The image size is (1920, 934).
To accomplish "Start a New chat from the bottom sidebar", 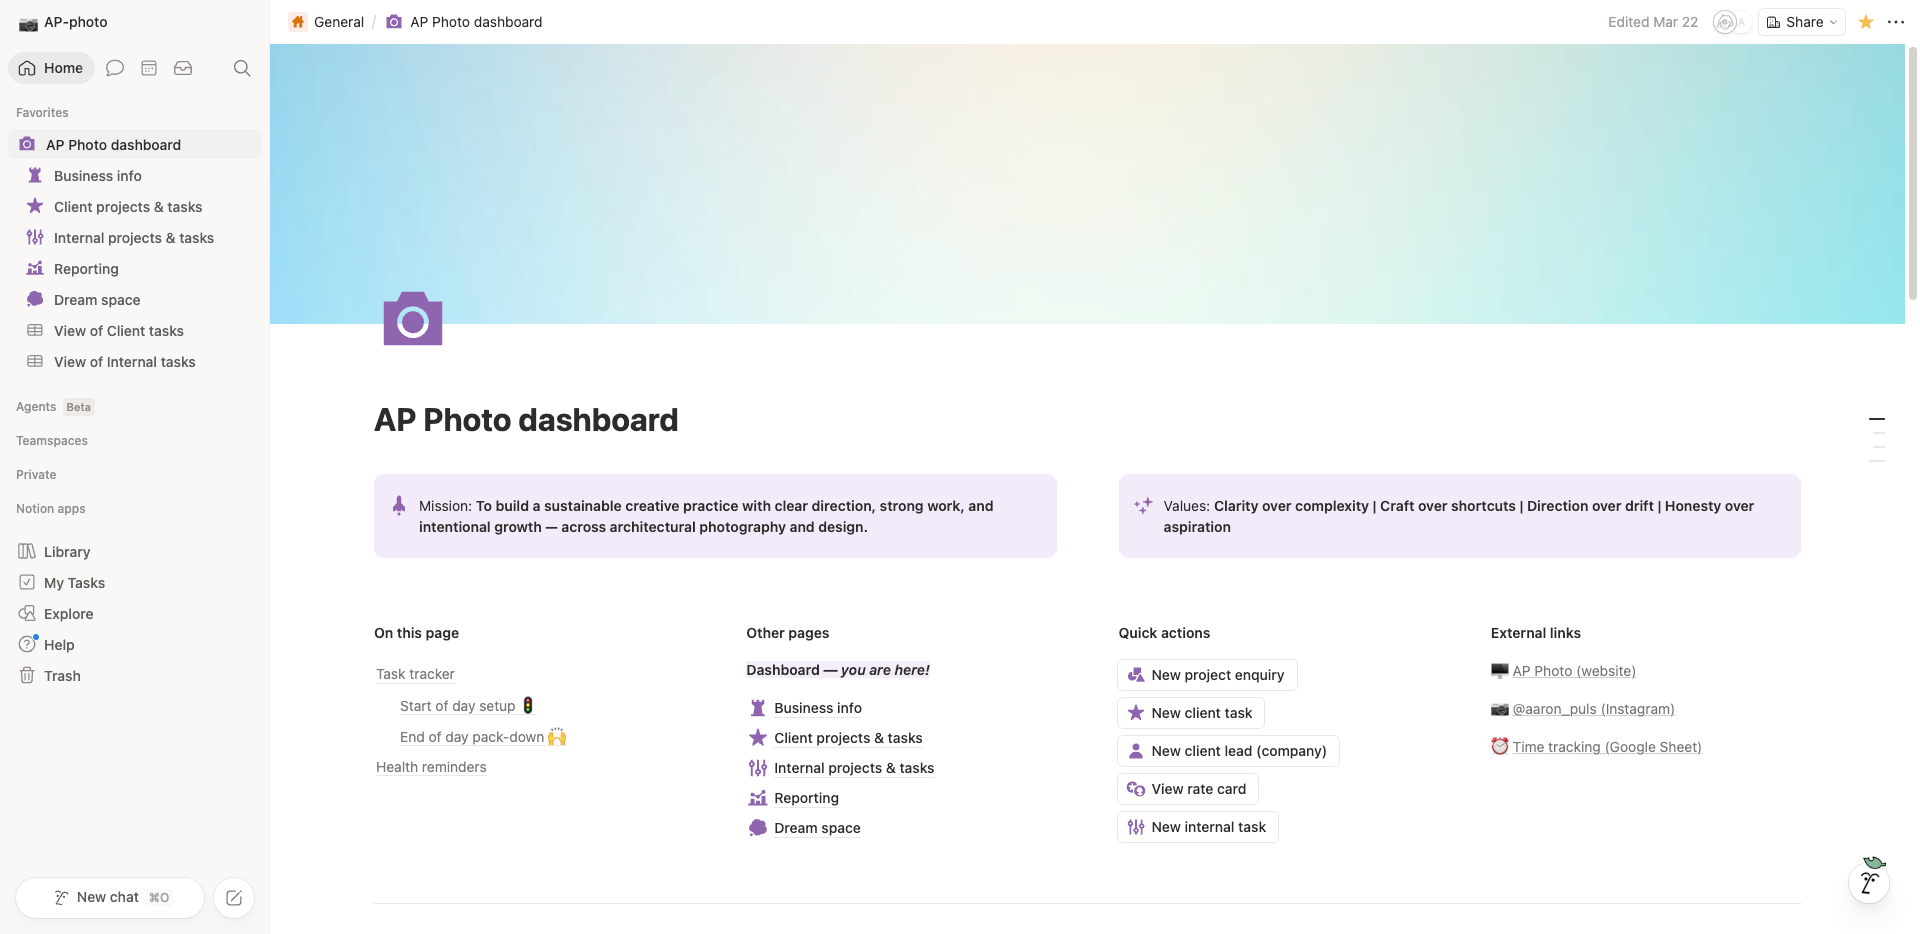I will point(110,897).
